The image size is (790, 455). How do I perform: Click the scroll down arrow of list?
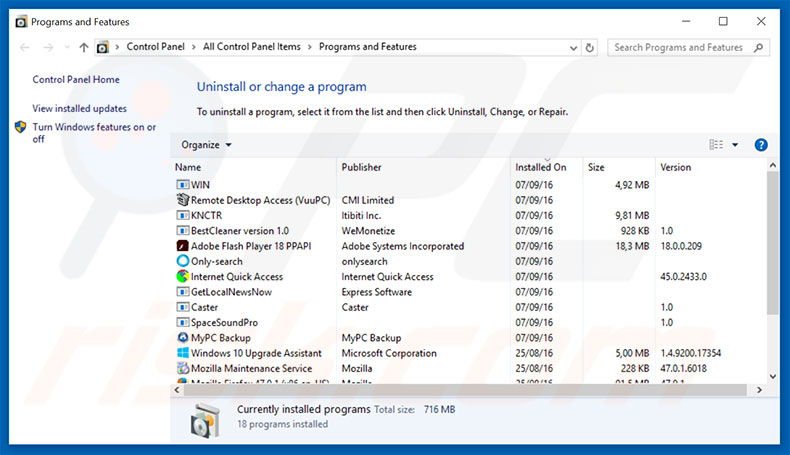772,376
